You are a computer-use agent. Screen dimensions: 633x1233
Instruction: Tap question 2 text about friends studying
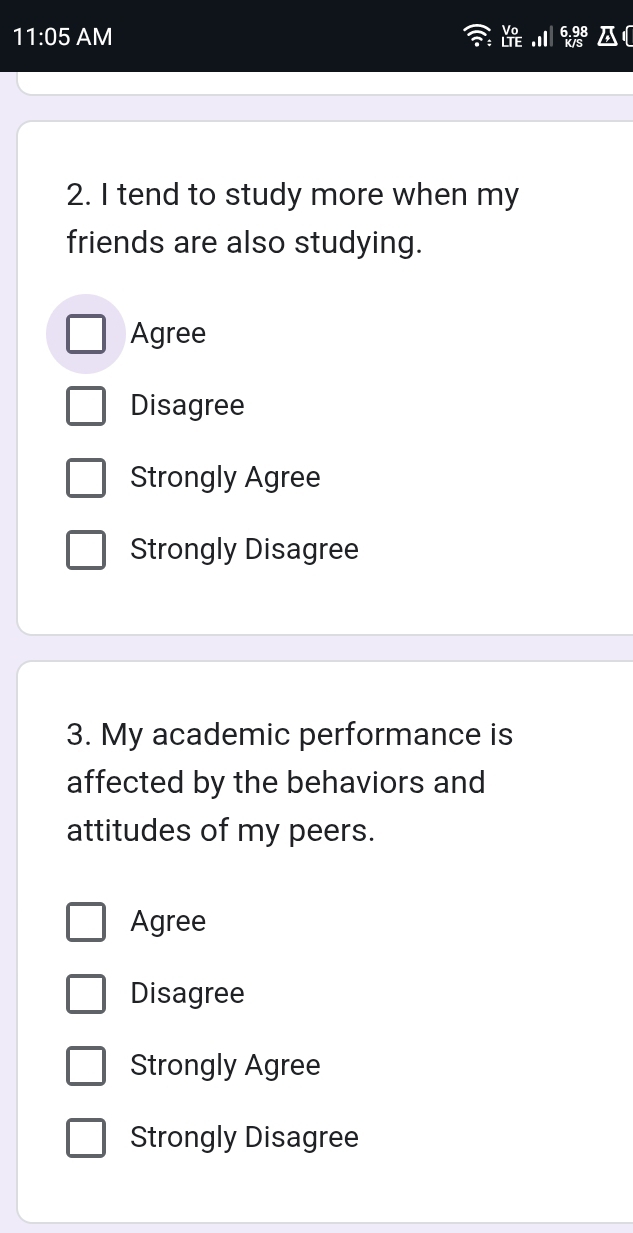tap(292, 218)
